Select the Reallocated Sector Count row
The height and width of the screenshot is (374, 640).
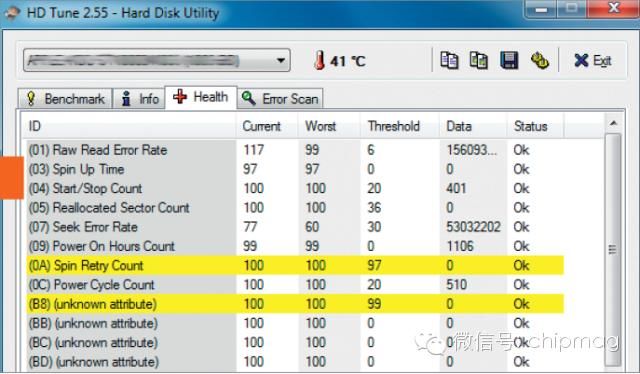(295, 207)
